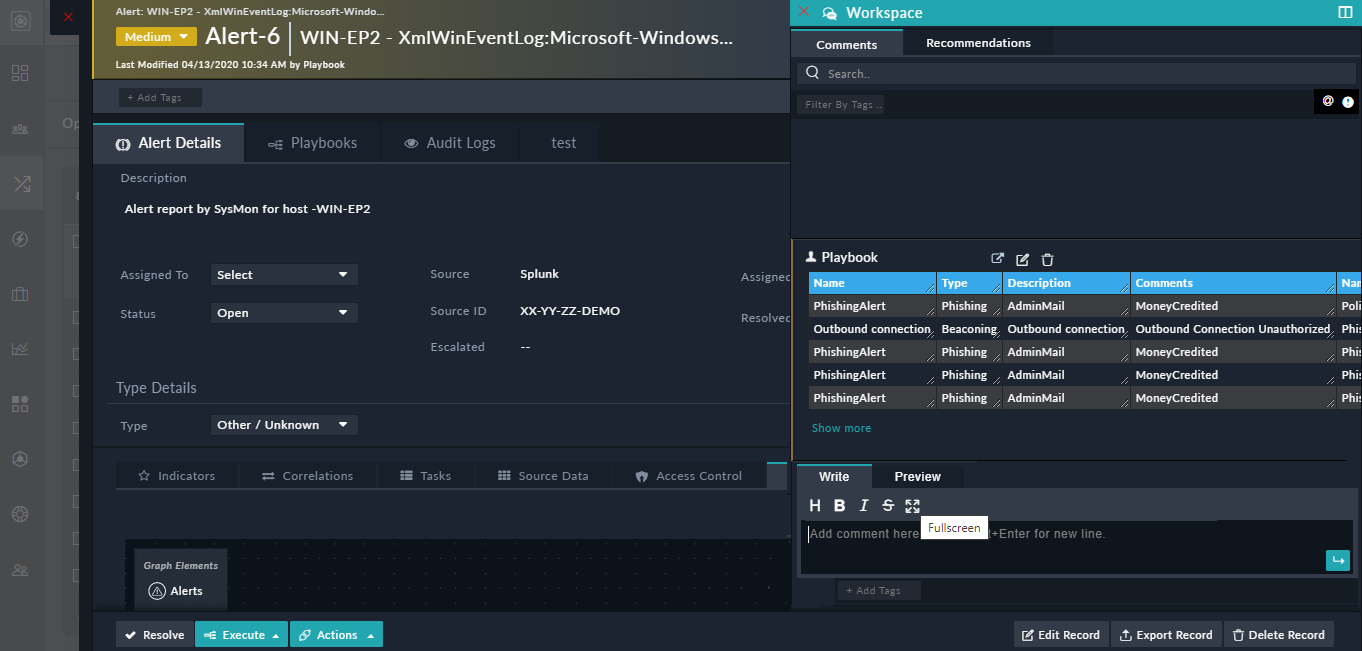Insert a heading in the comment editor
Screen dimensions: 1362x651
[815, 505]
